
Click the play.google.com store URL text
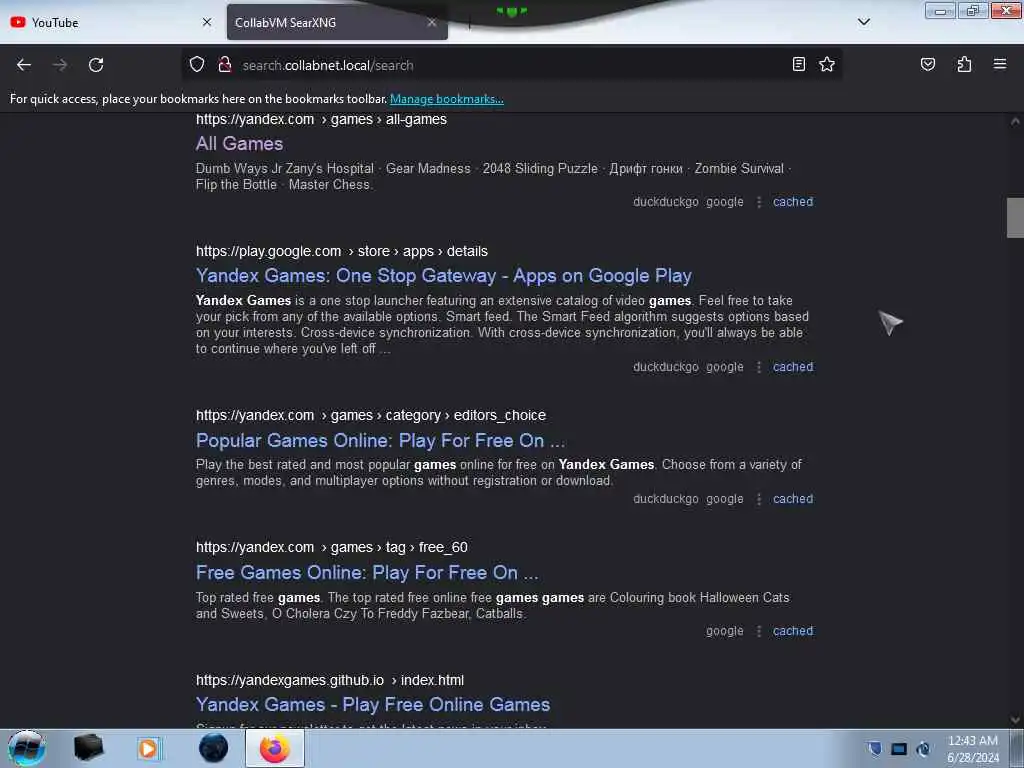pos(342,251)
